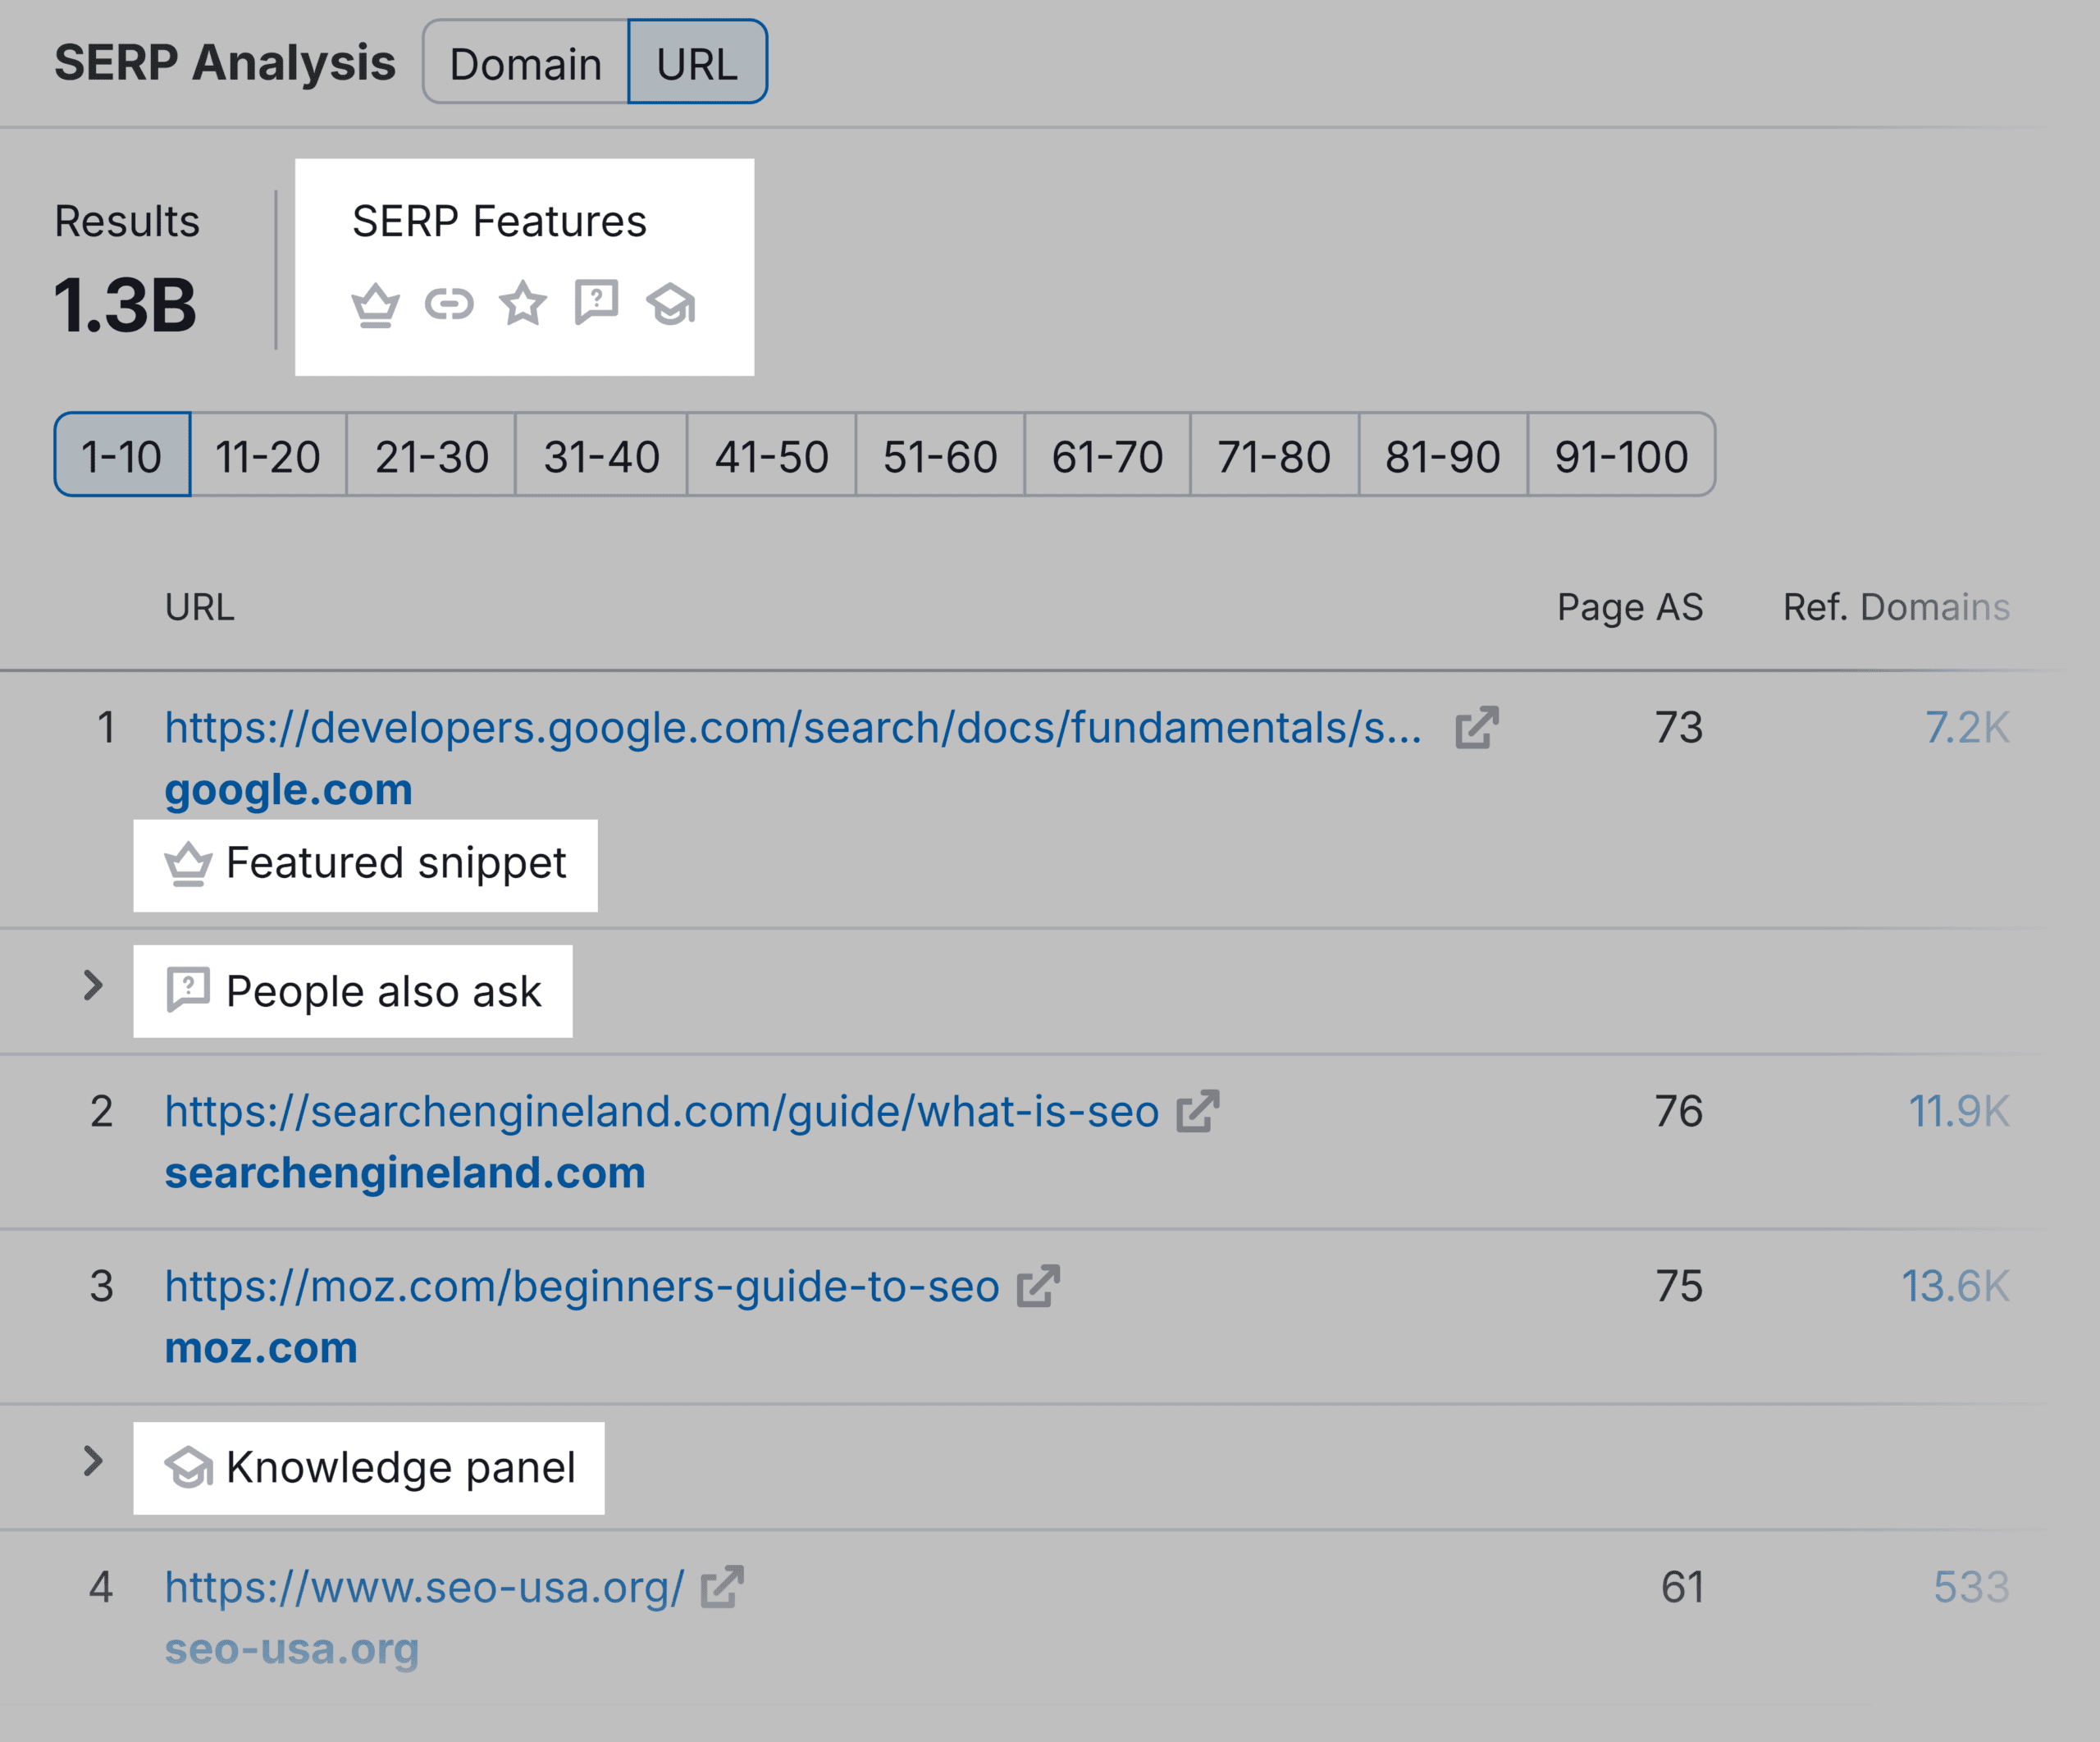Click the 11.9K Ref. Domains value for searchengineland
Viewport: 2100px width, 1742px height.
click(1960, 1110)
